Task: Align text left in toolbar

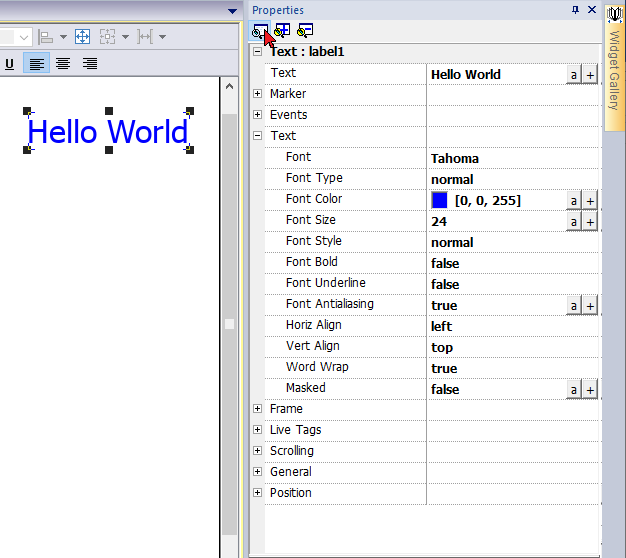Action: [x=36, y=64]
